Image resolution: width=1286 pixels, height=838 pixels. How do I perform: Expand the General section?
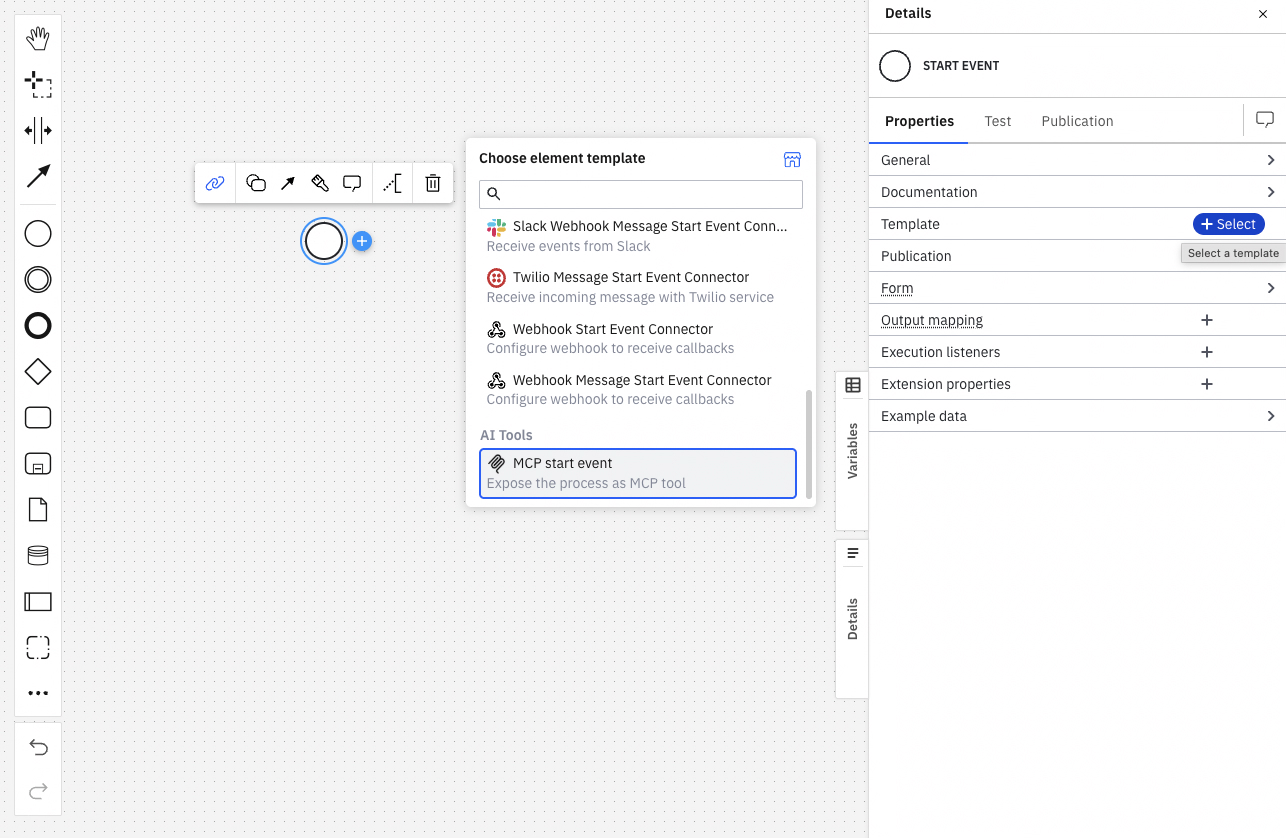point(1077,160)
